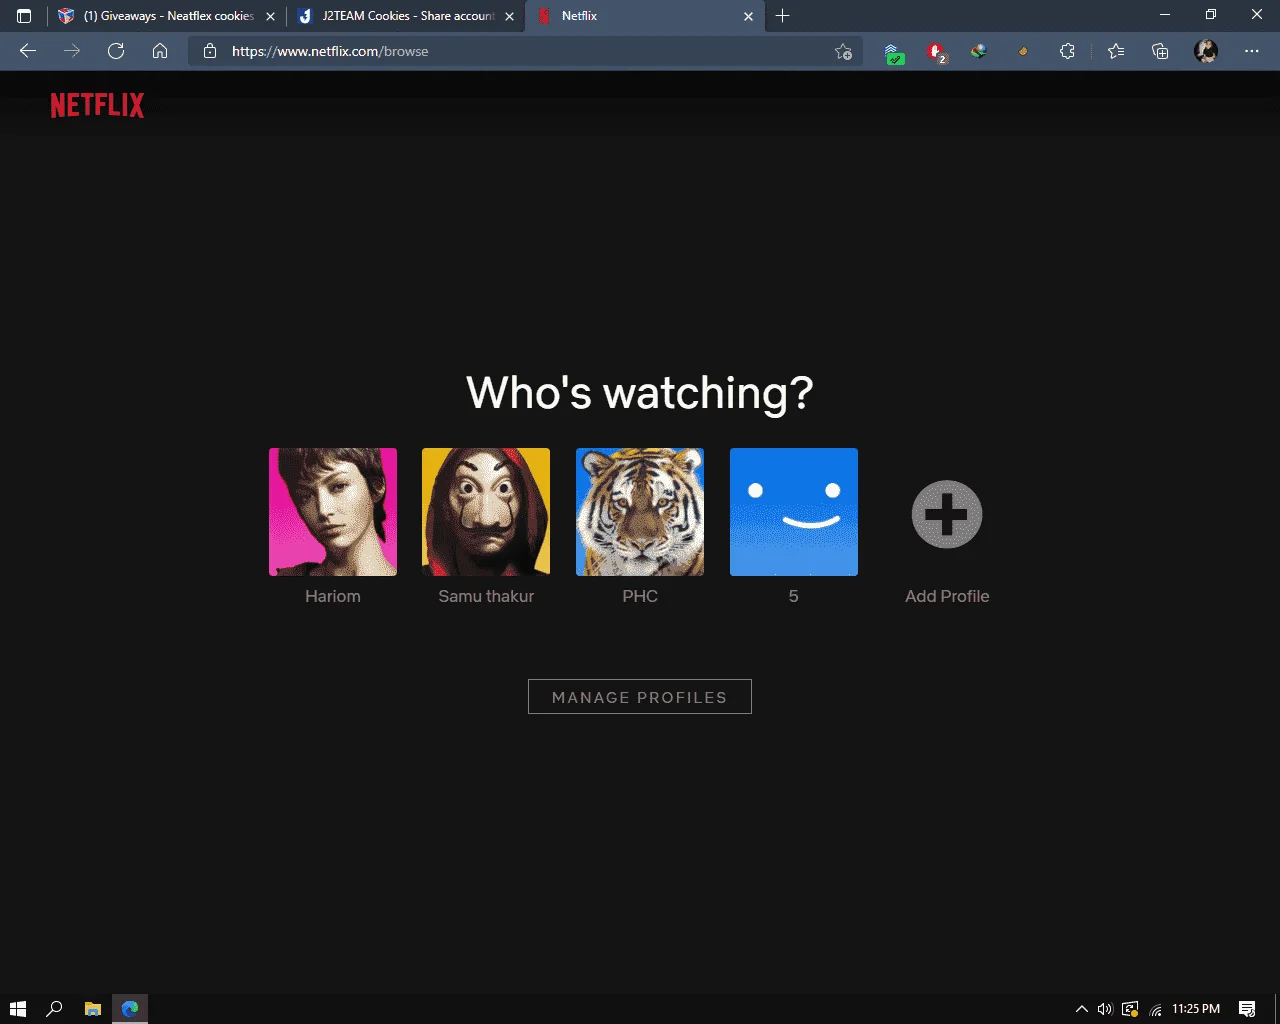Click the multicolor extension icon in toolbar
The height and width of the screenshot is (1024, 1280).
pyautogui.click(x=979, y=51)
